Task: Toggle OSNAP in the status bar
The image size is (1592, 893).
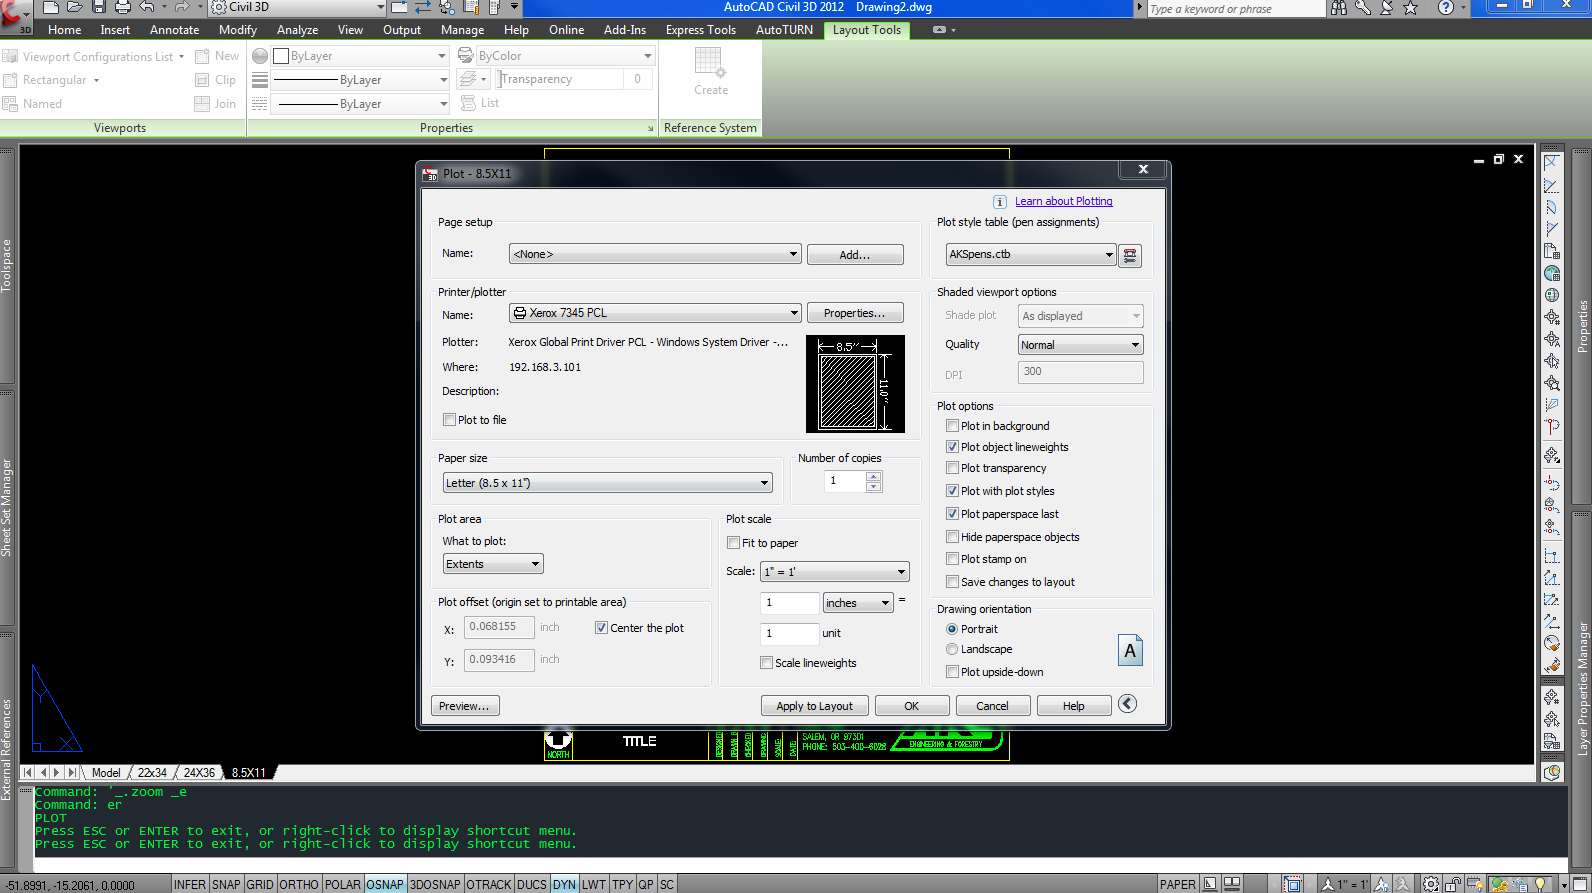Action: tap(385, 884)
